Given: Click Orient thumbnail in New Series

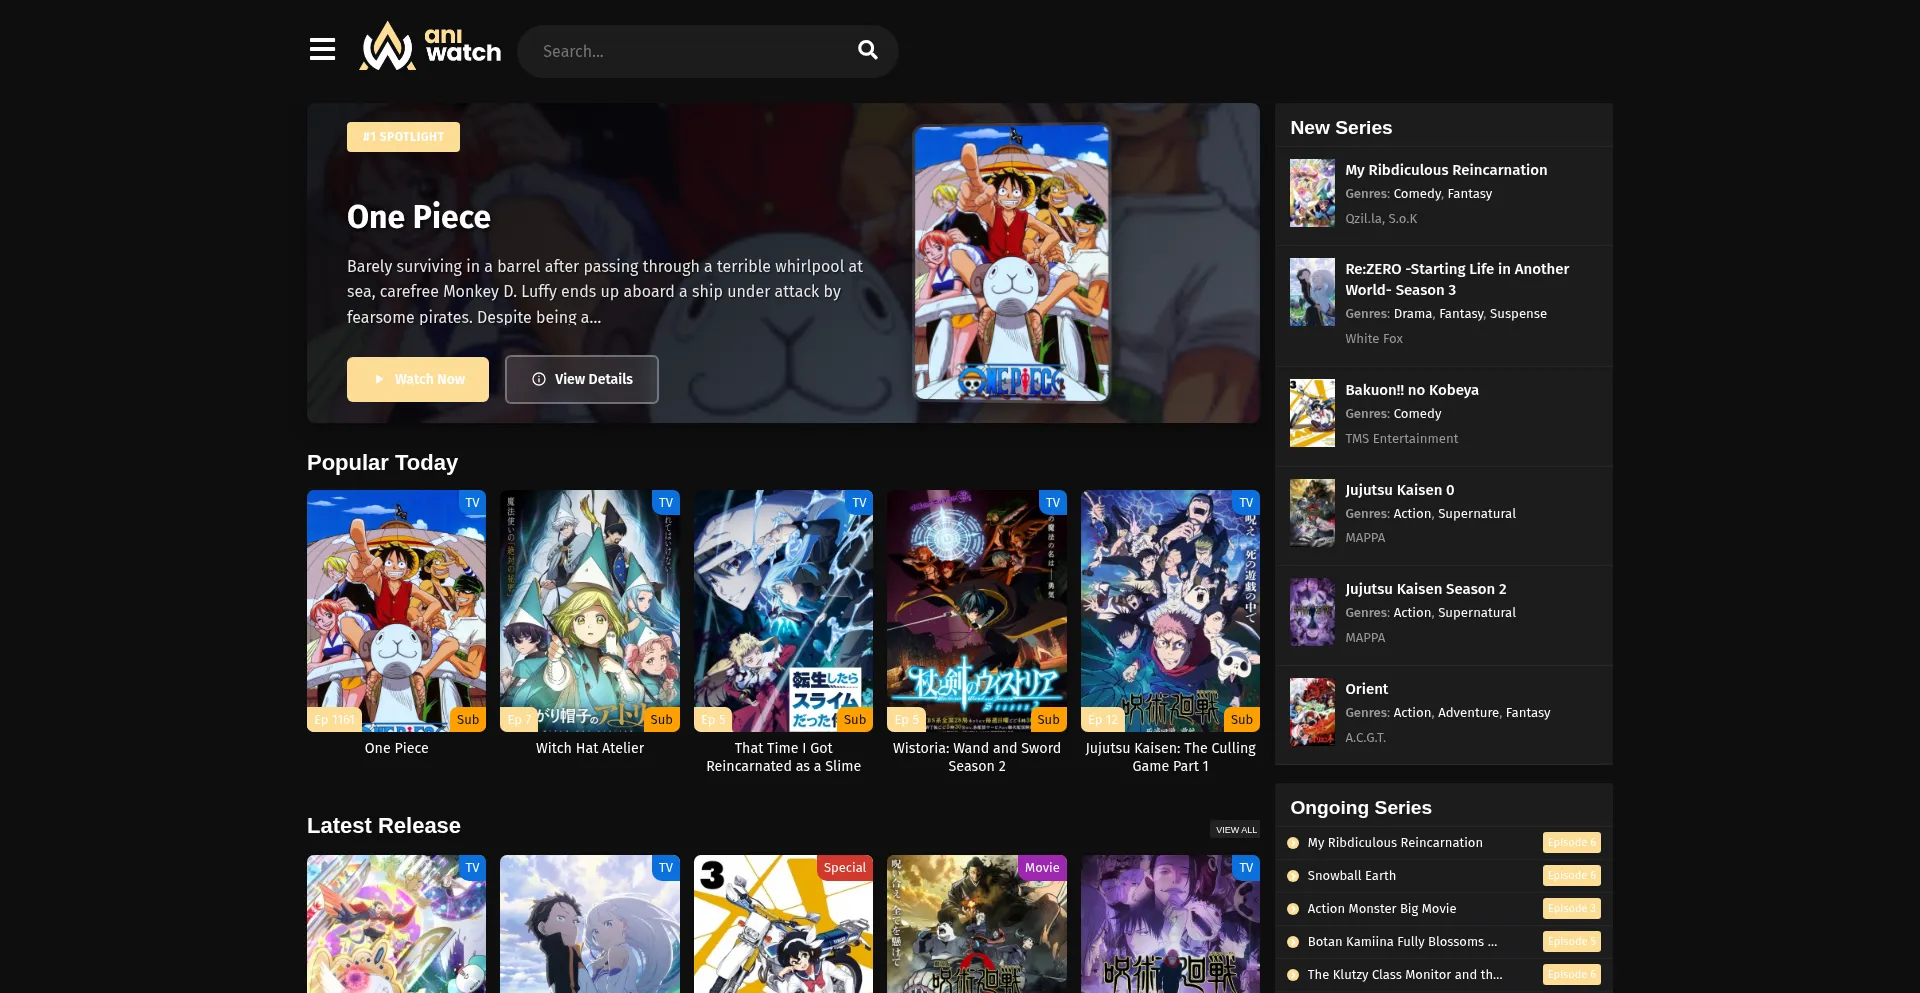Looking at the screenshot, I should [x=1312, y=712].
